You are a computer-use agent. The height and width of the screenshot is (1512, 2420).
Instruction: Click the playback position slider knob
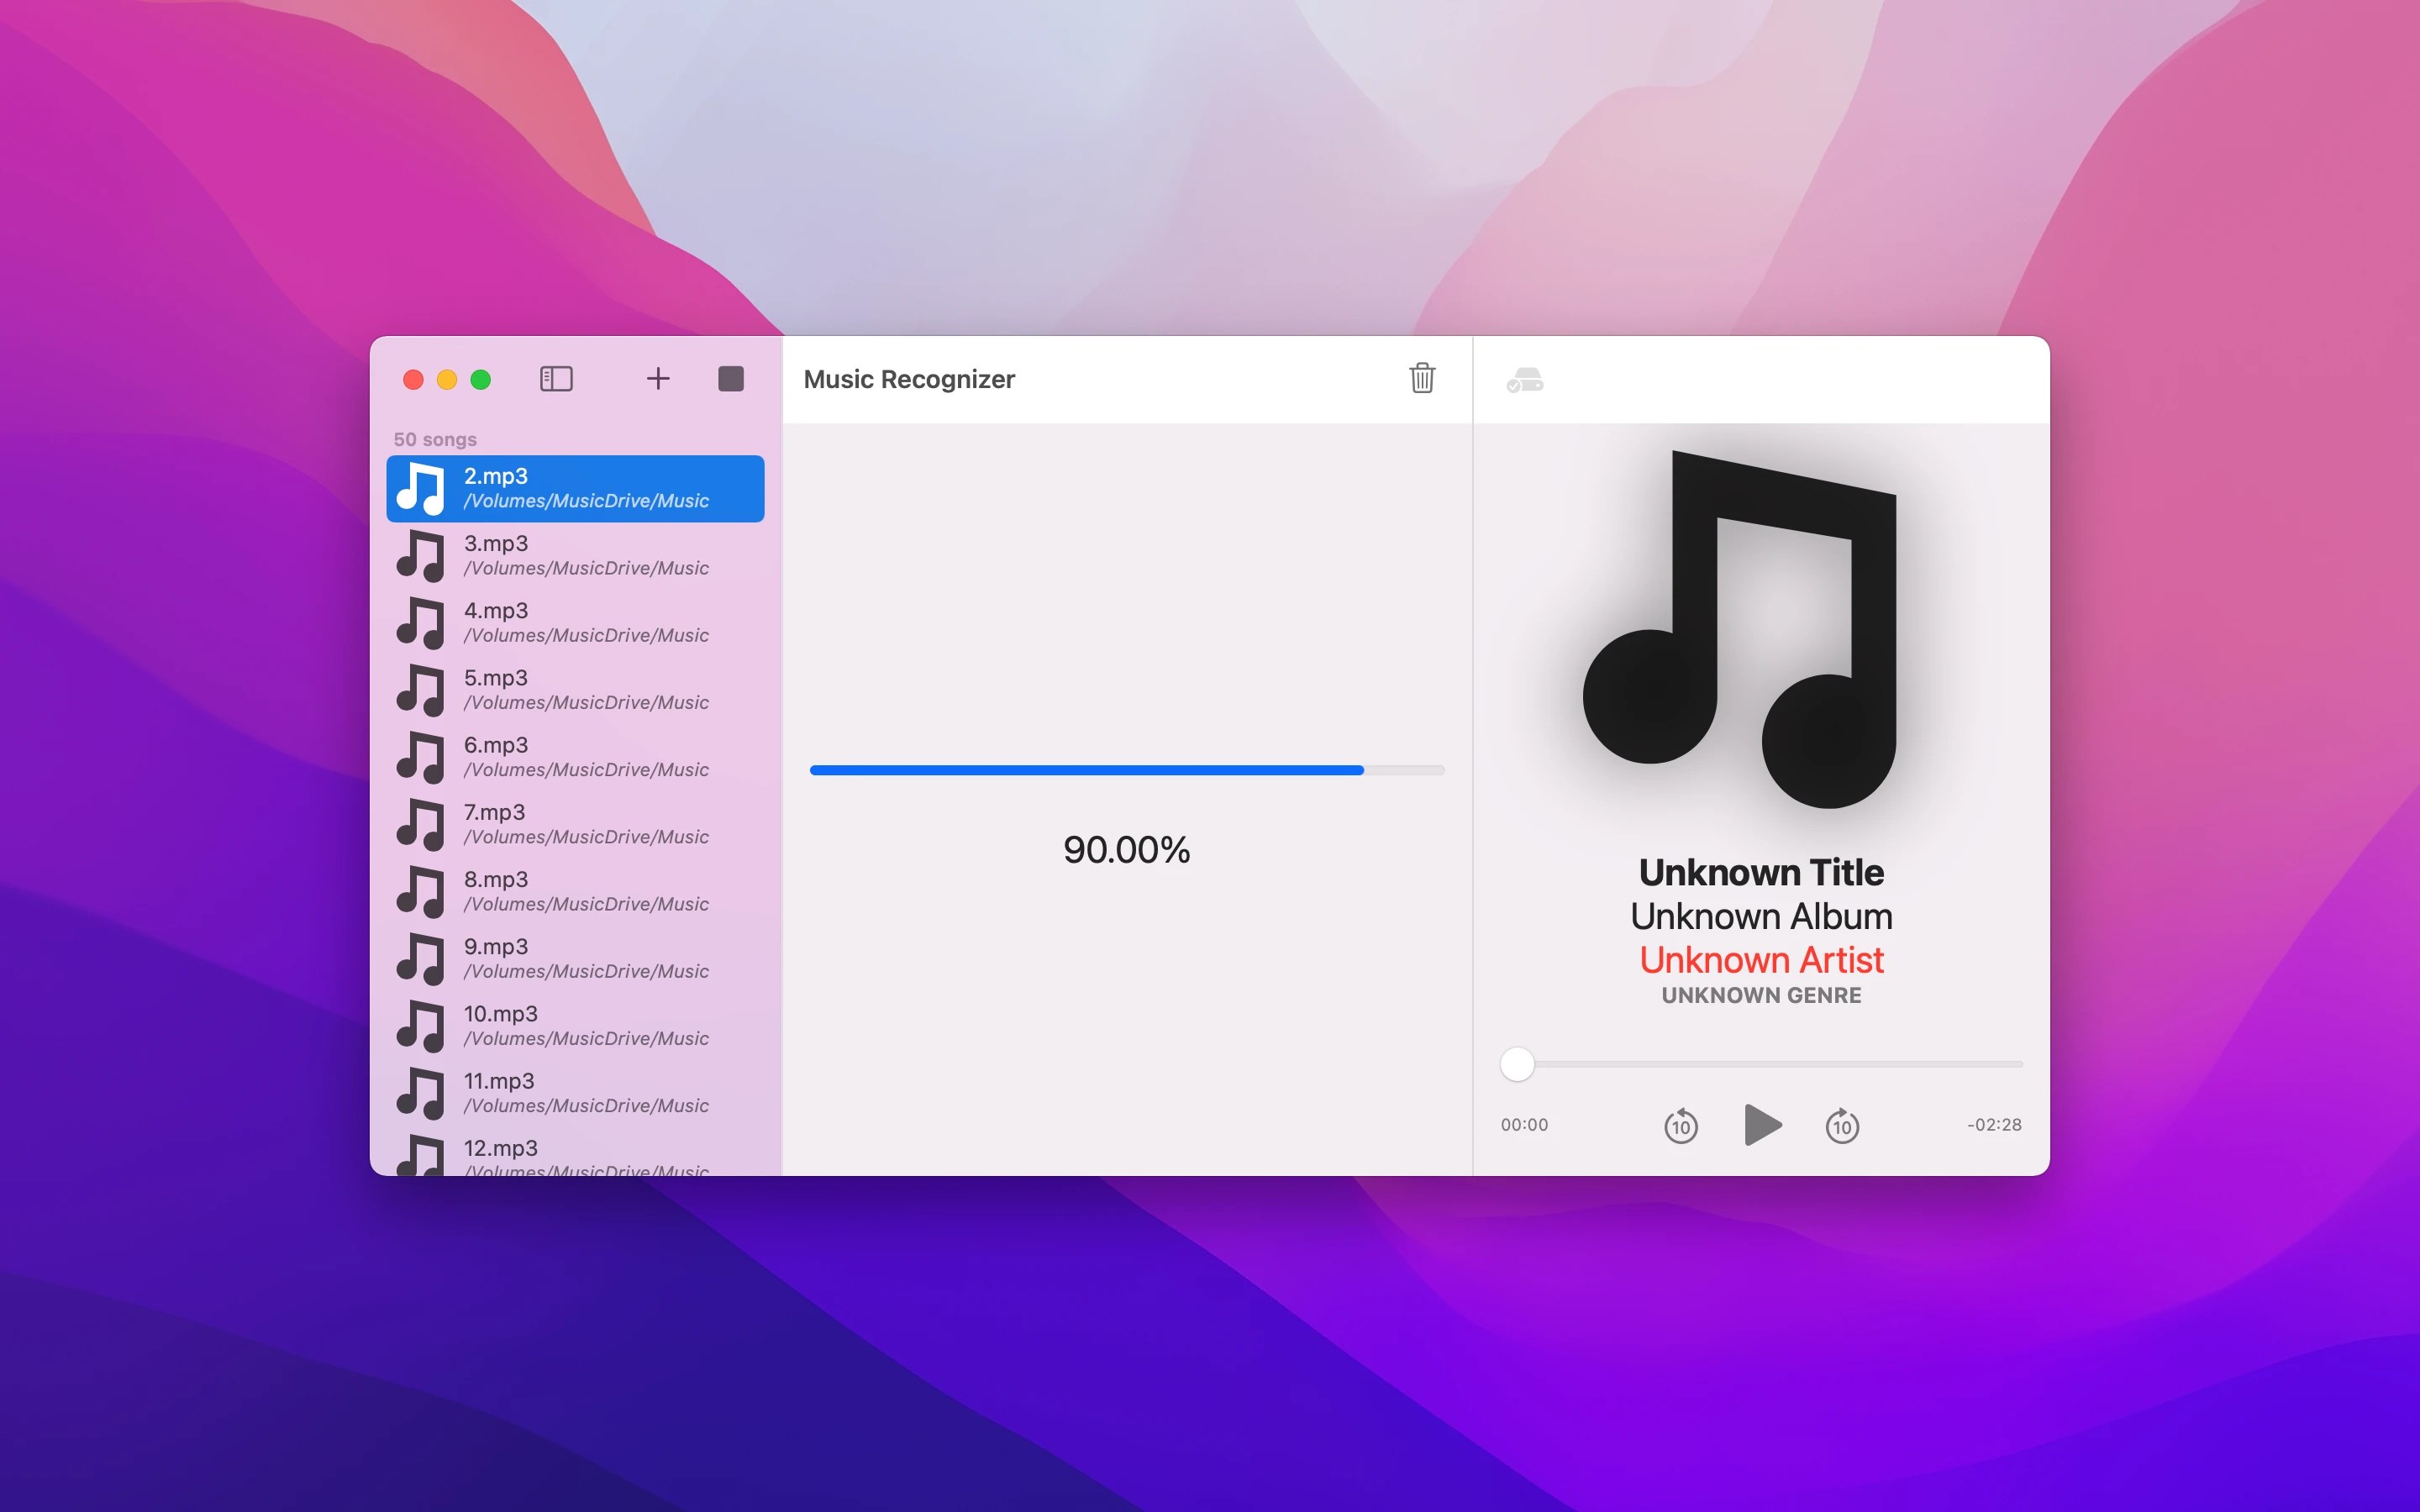(1517, 1064)
